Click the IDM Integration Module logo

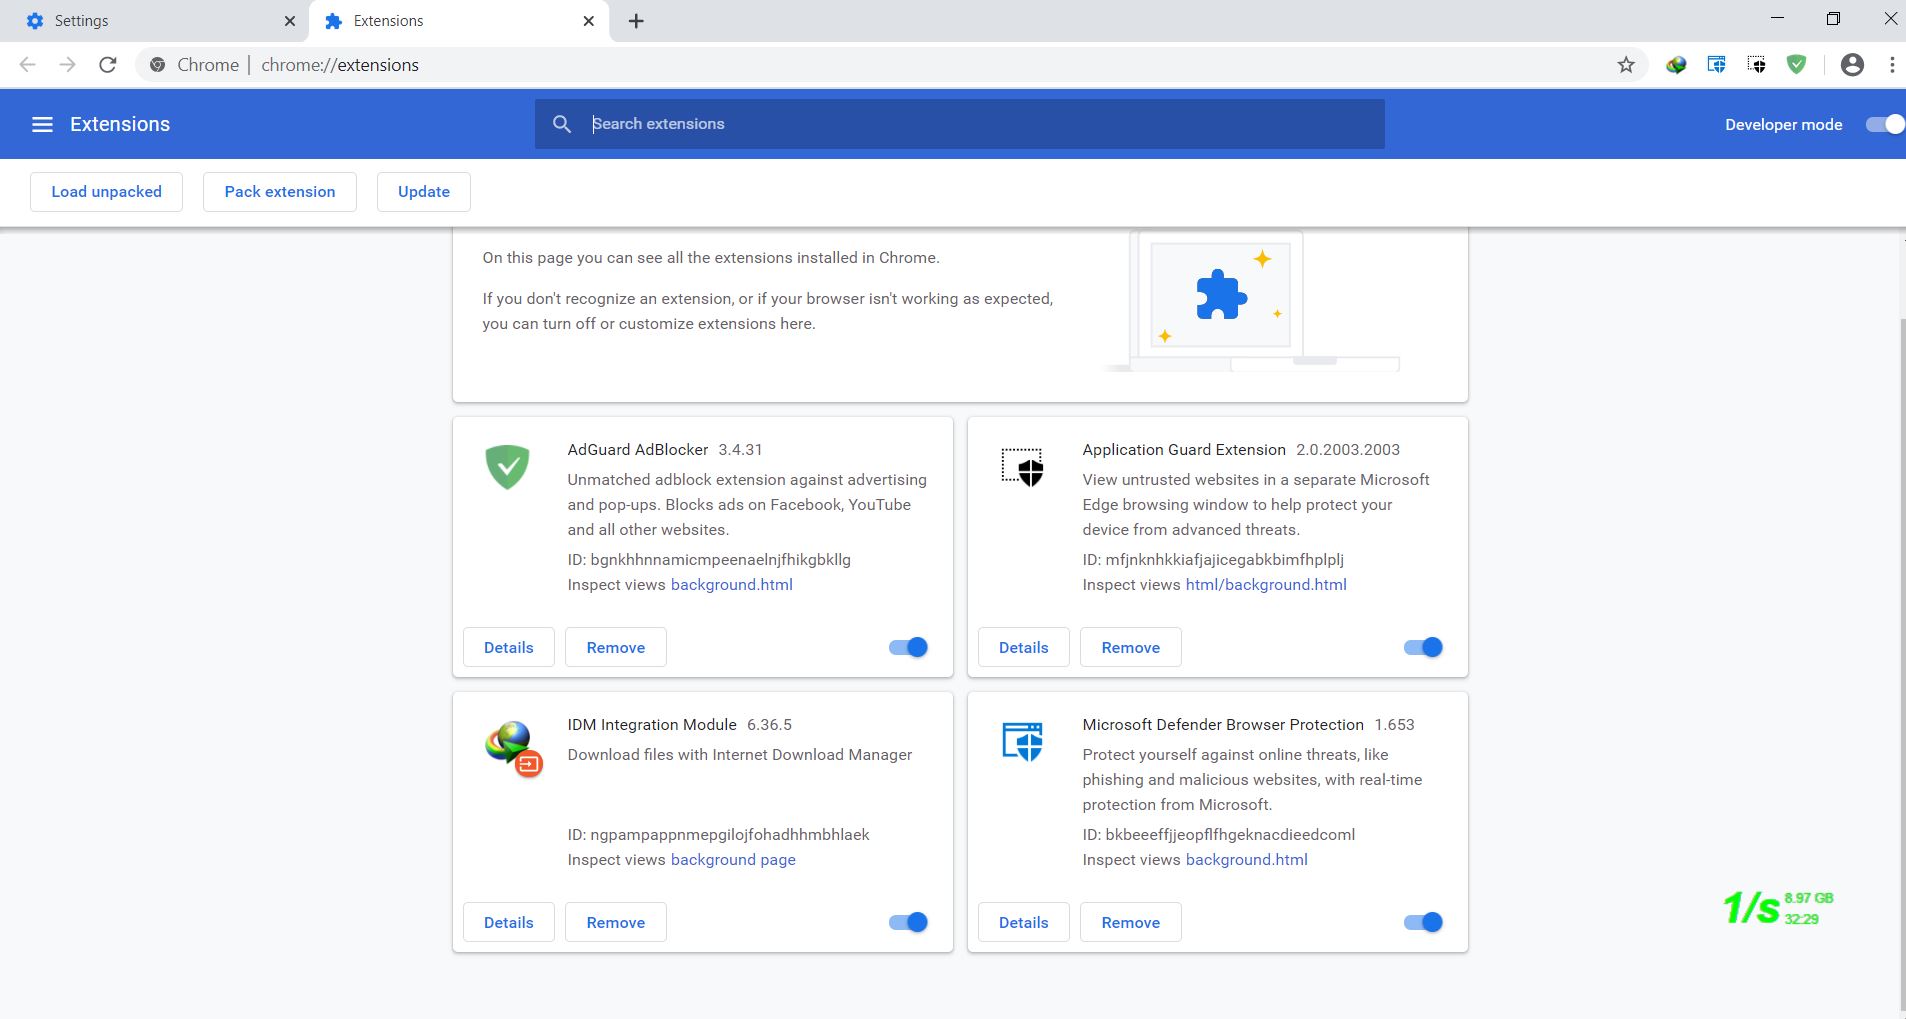(513, 749)
